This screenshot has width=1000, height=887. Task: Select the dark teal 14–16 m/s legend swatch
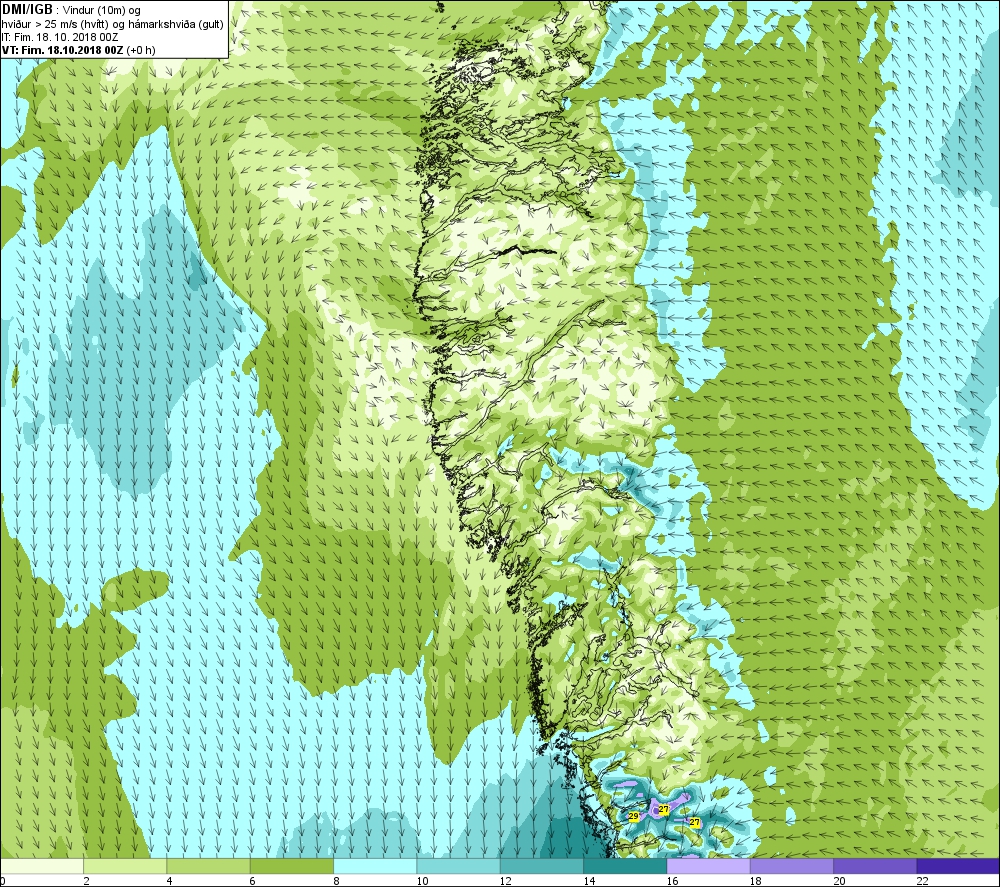point(625,866)
